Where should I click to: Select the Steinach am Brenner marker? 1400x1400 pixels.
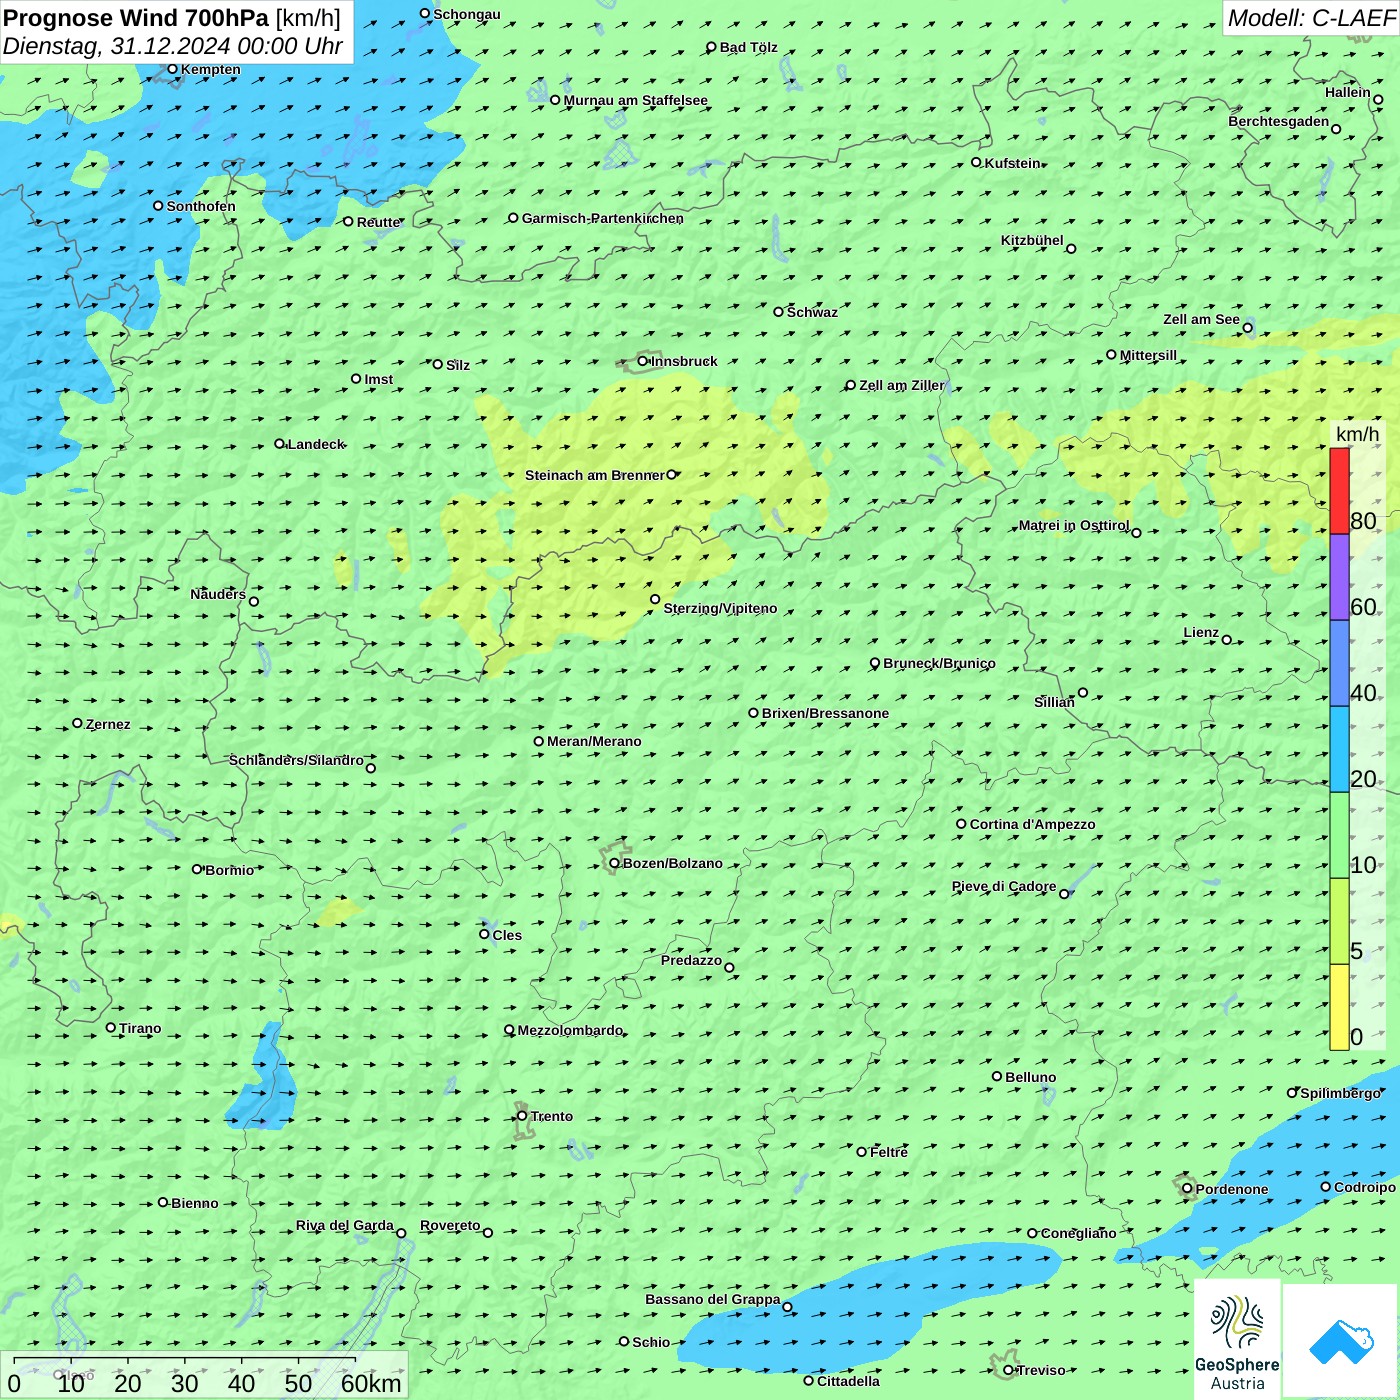[672, 475]
